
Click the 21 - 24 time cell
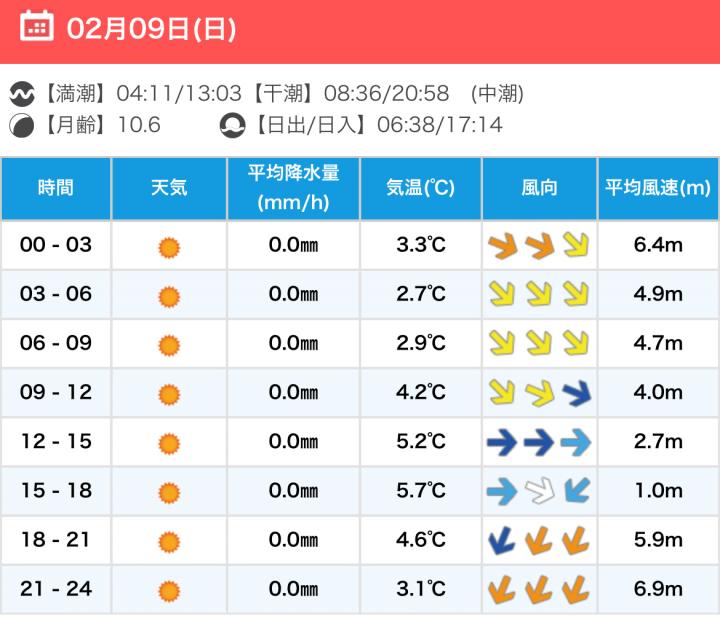coord(56,589)
